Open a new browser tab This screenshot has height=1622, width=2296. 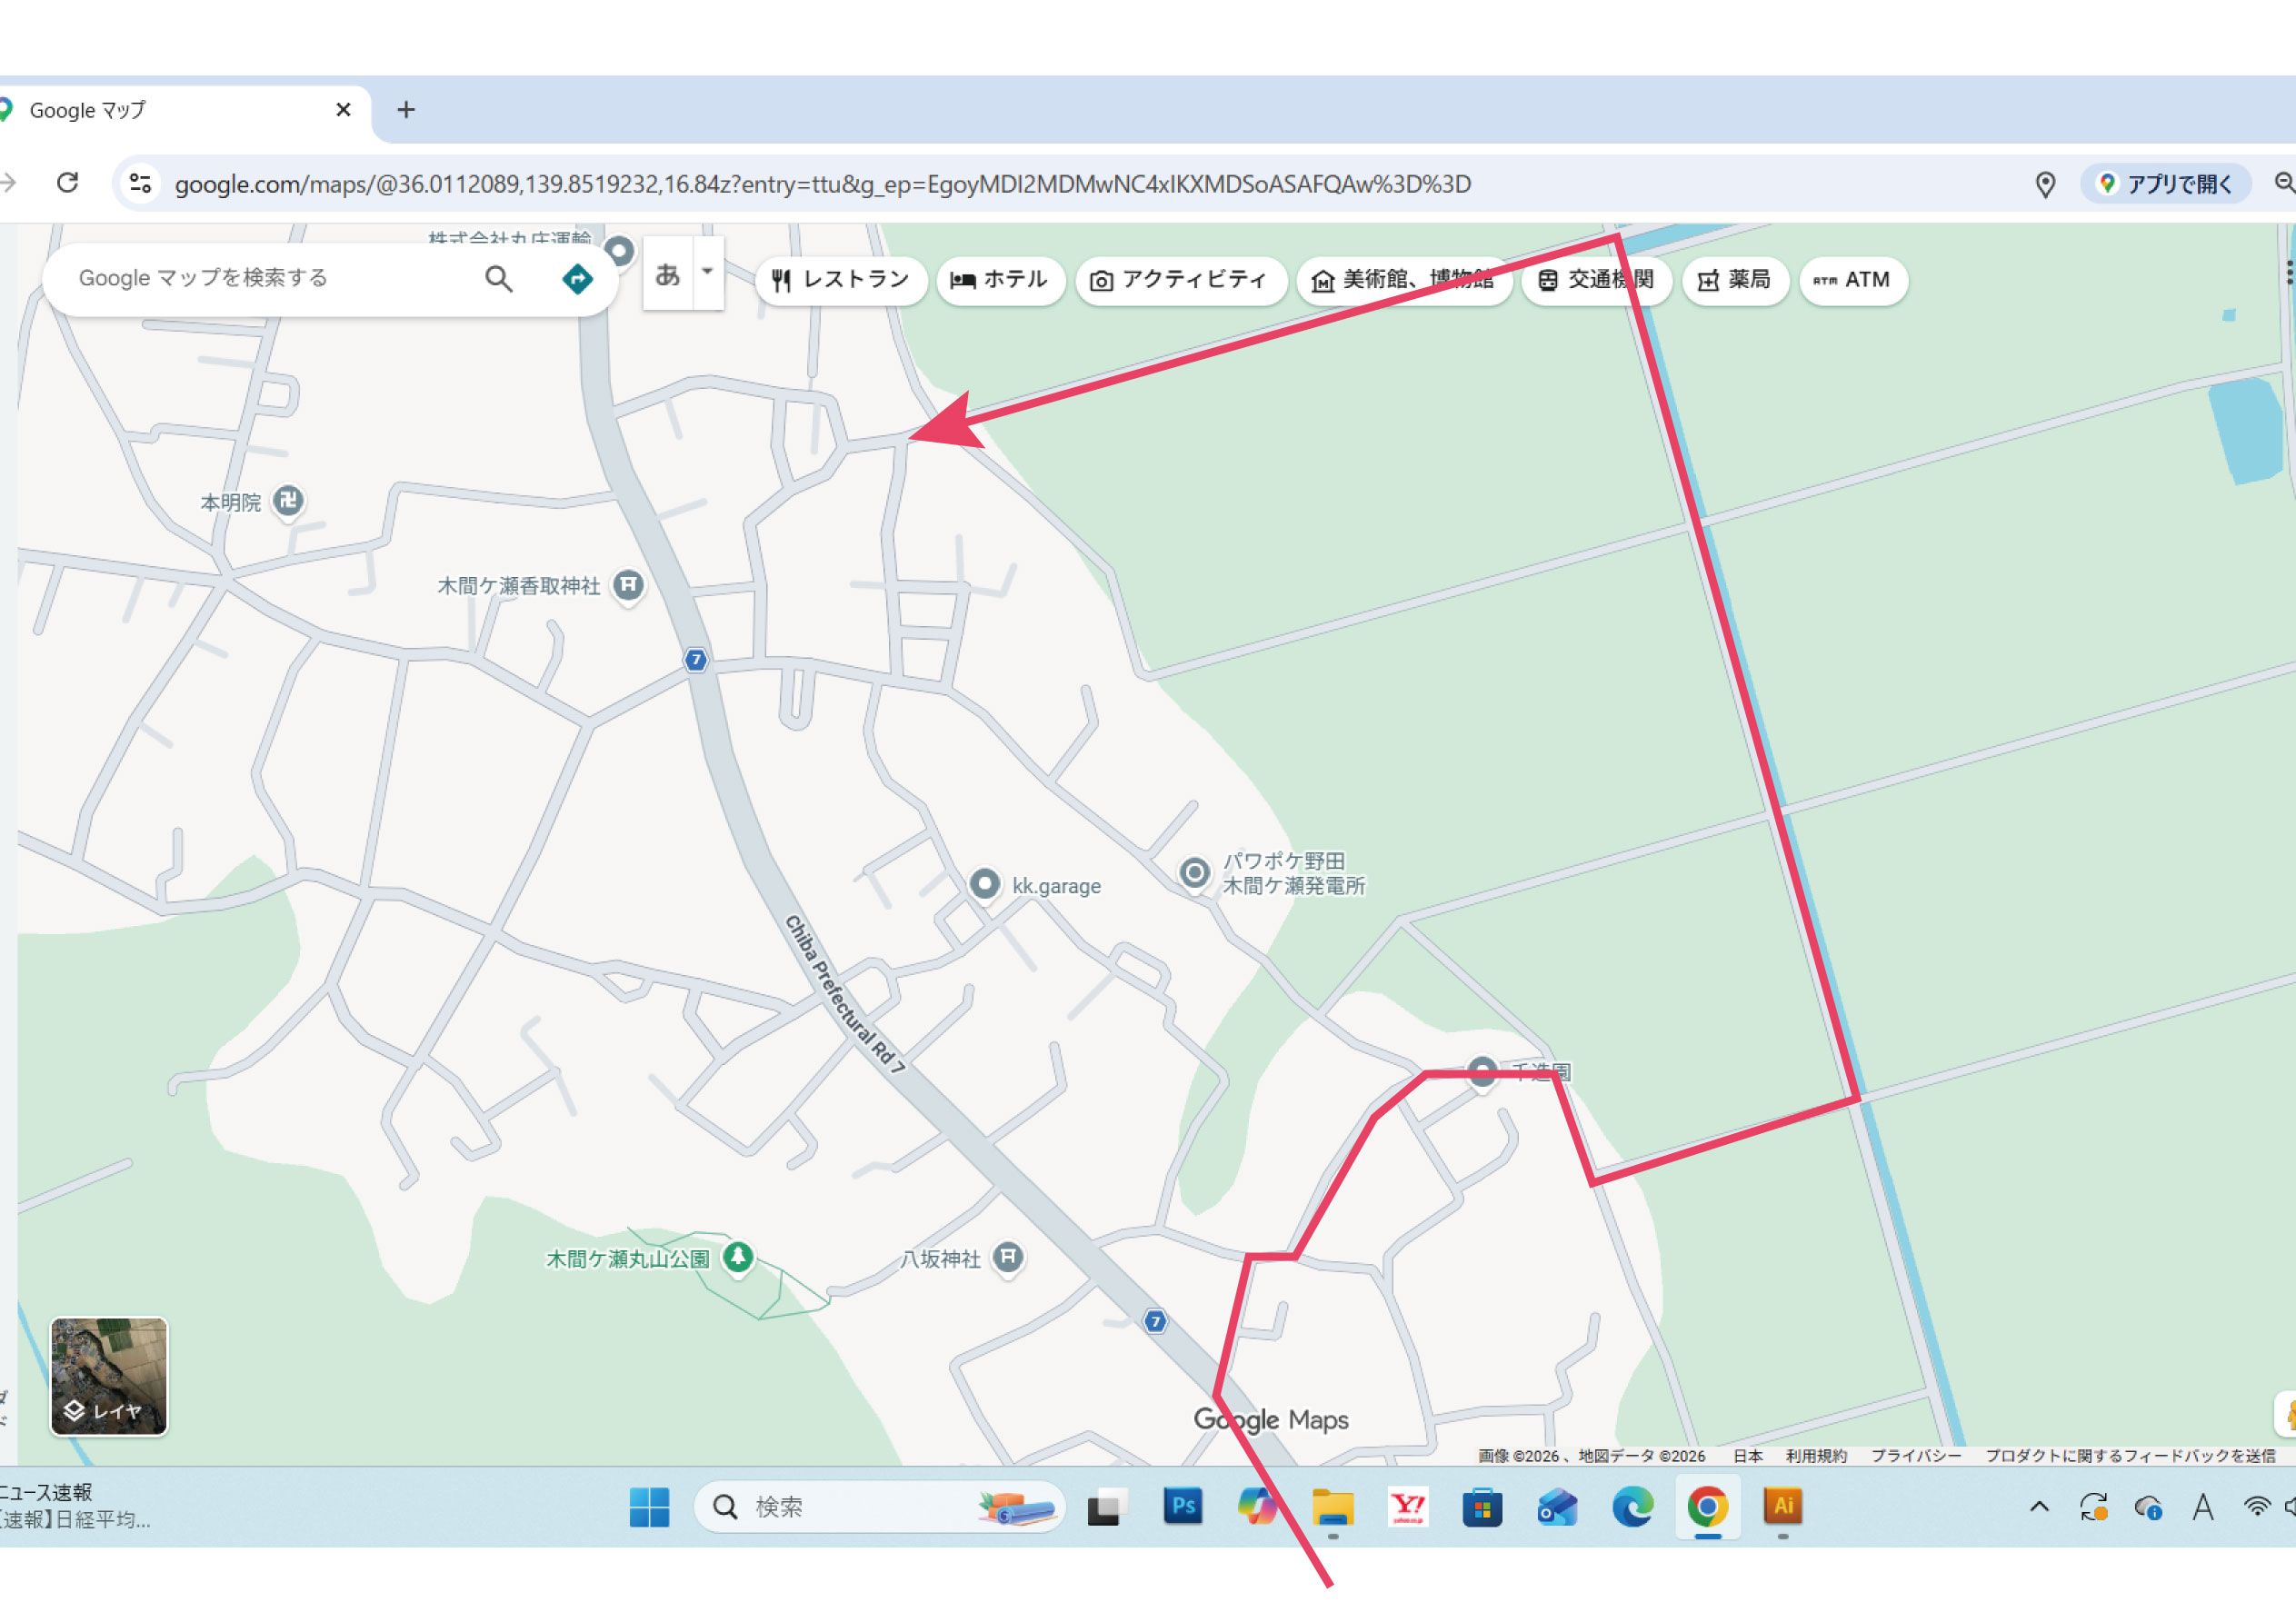[406, 110]
